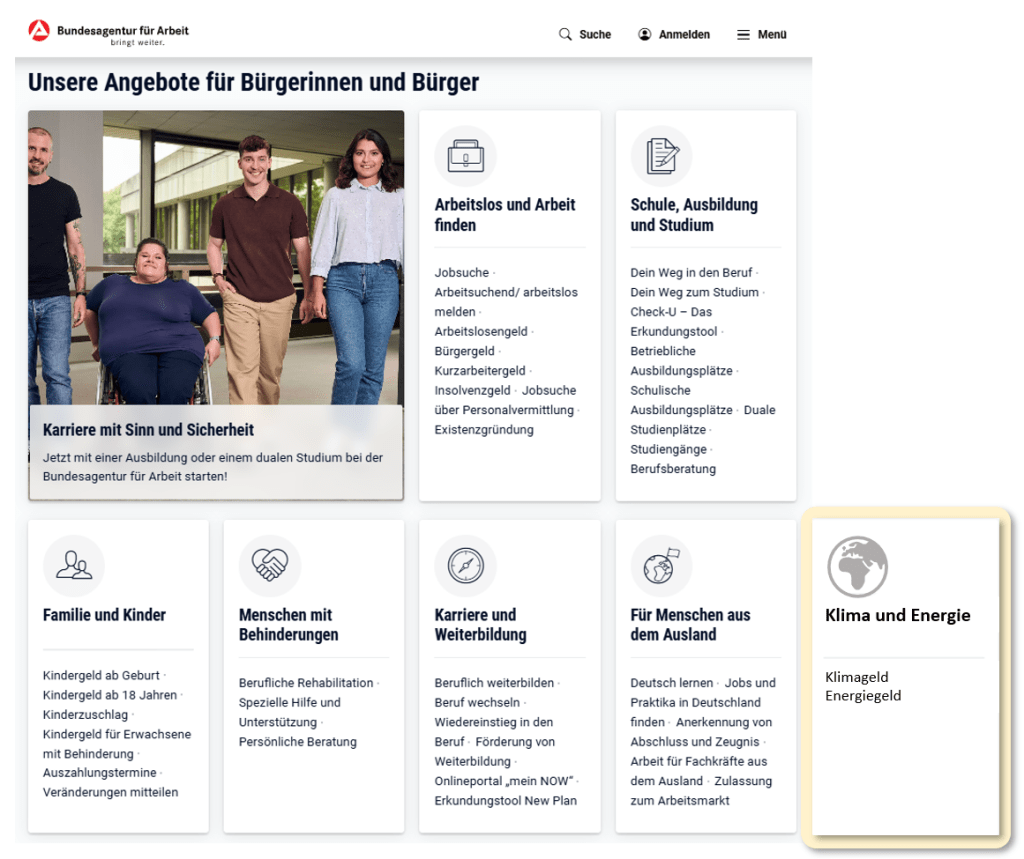
Task: Click the Karriere mit Sinn und Sicherheit heading
Action: coord(148,430)
